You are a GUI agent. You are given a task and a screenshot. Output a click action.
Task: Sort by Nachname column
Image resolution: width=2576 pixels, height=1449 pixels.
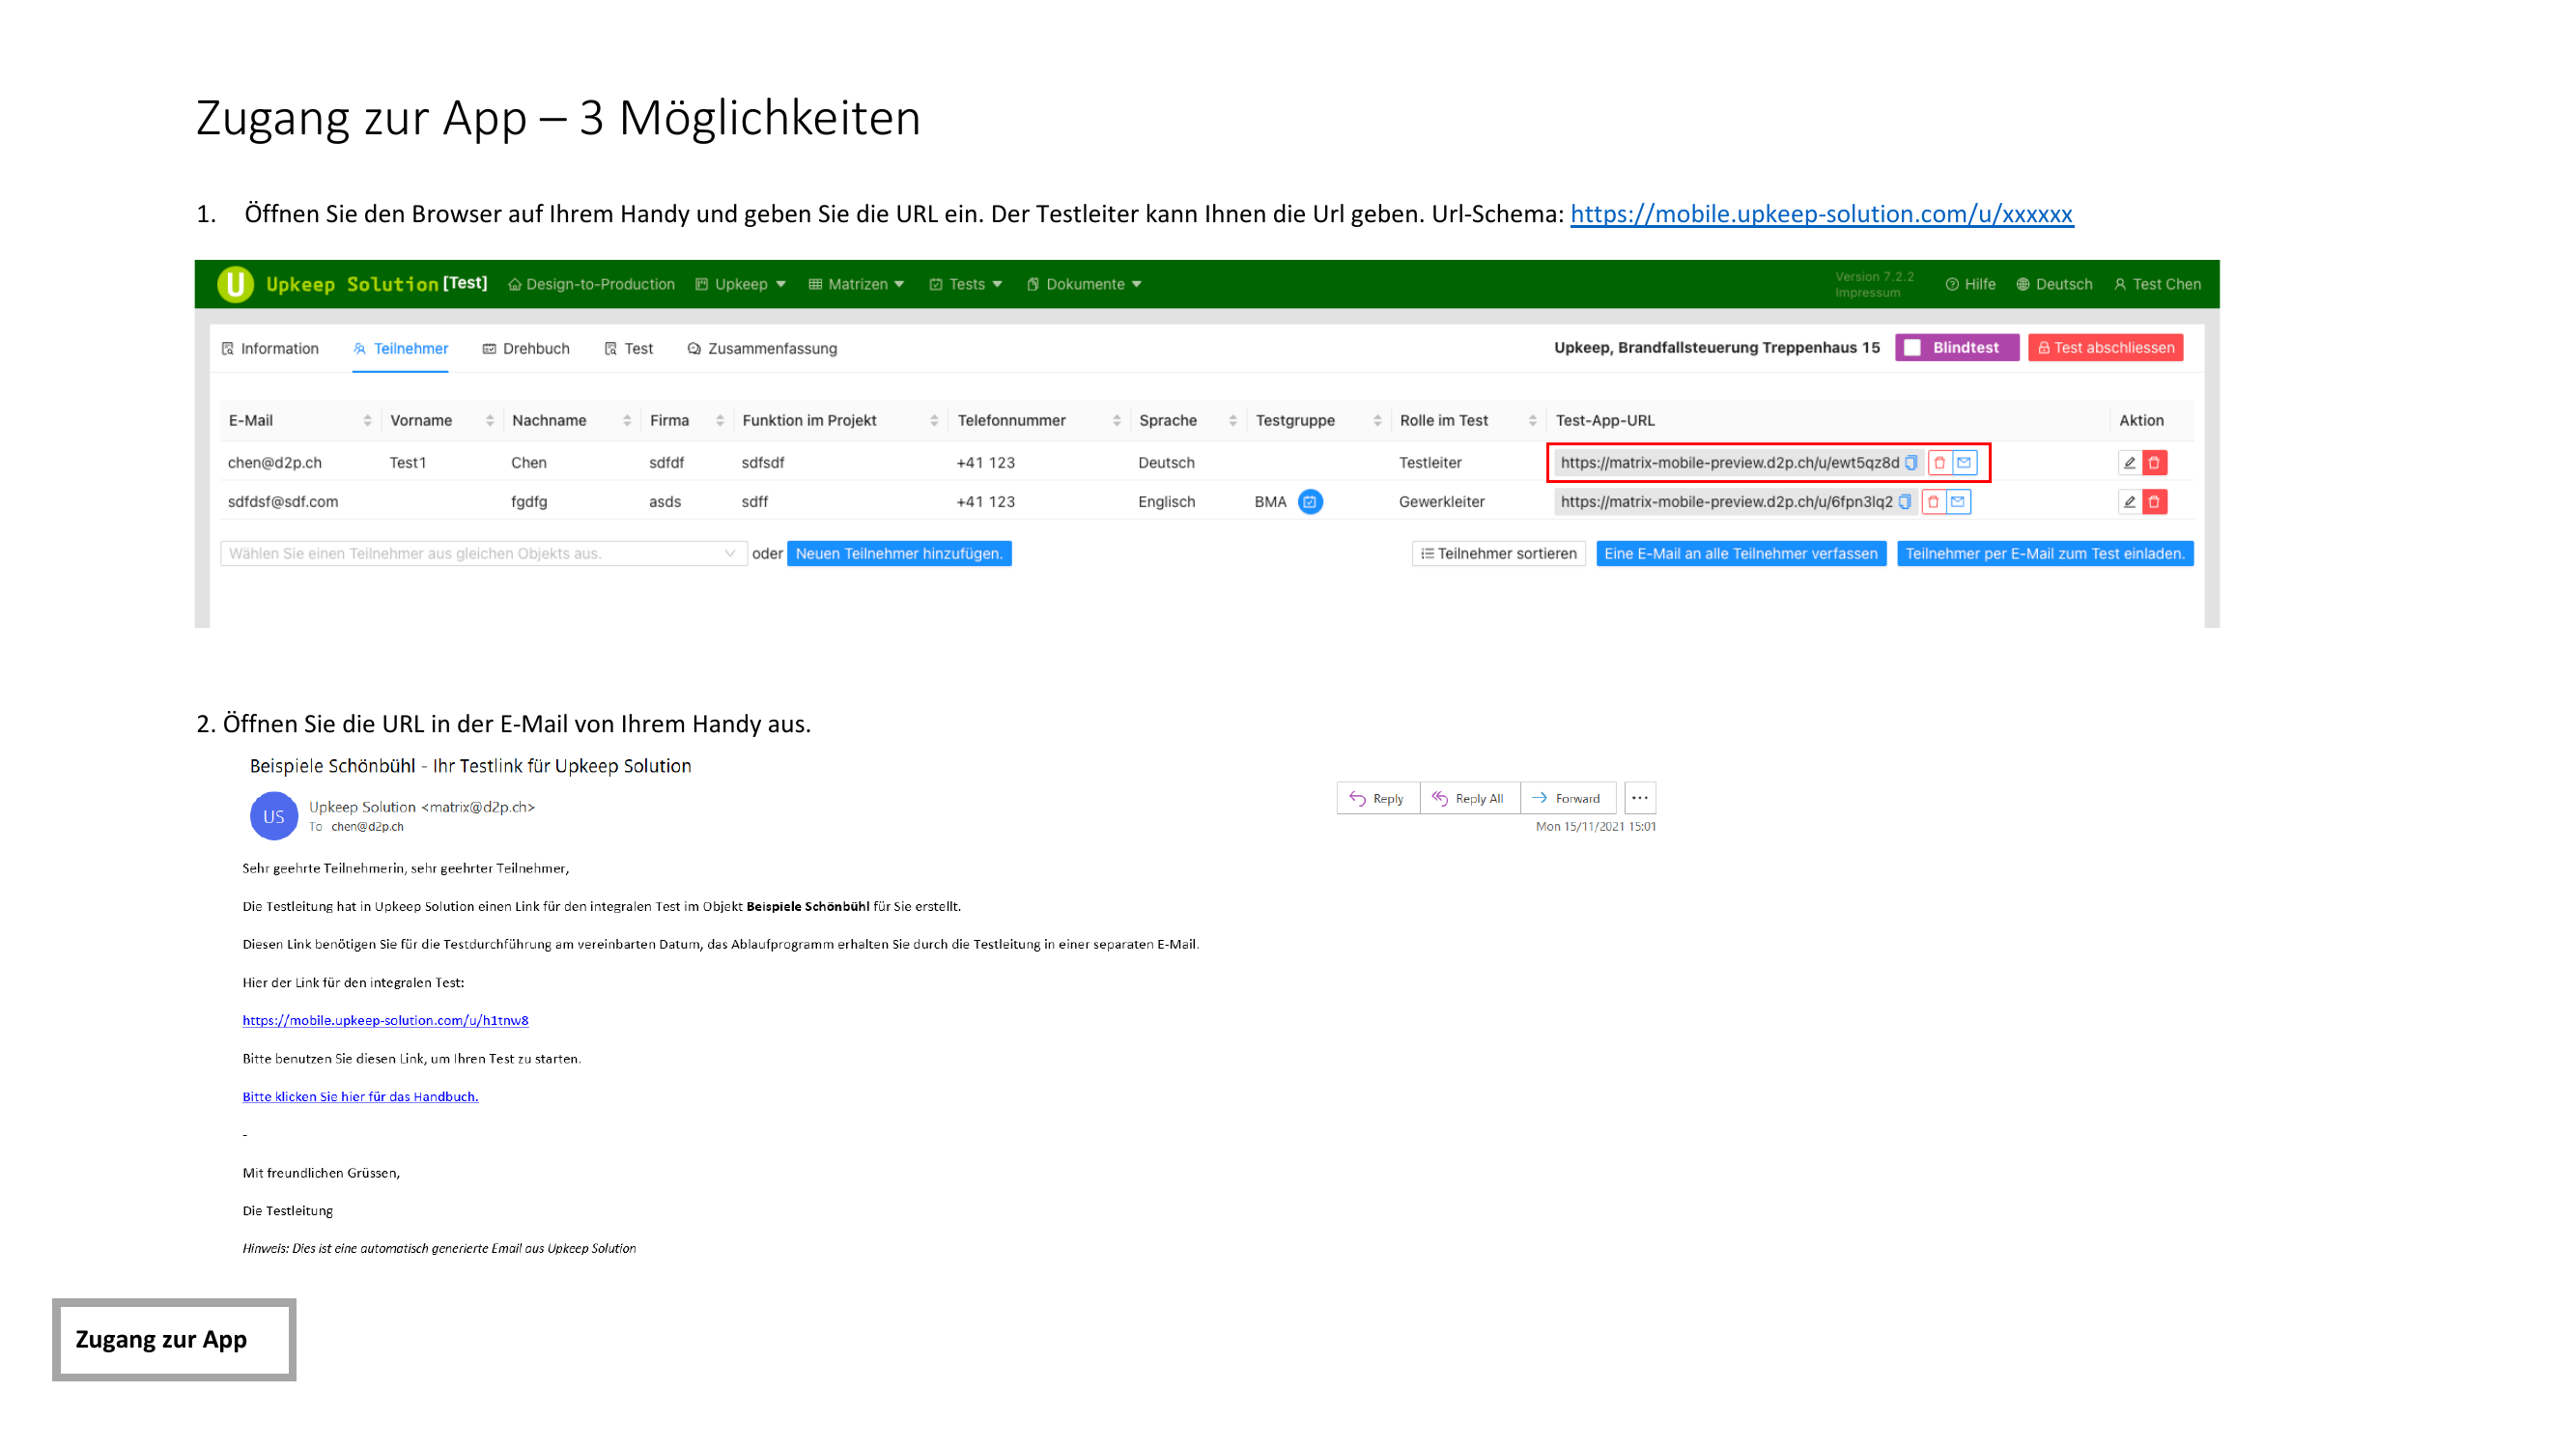pyautogui.click(x=627, y=420)
